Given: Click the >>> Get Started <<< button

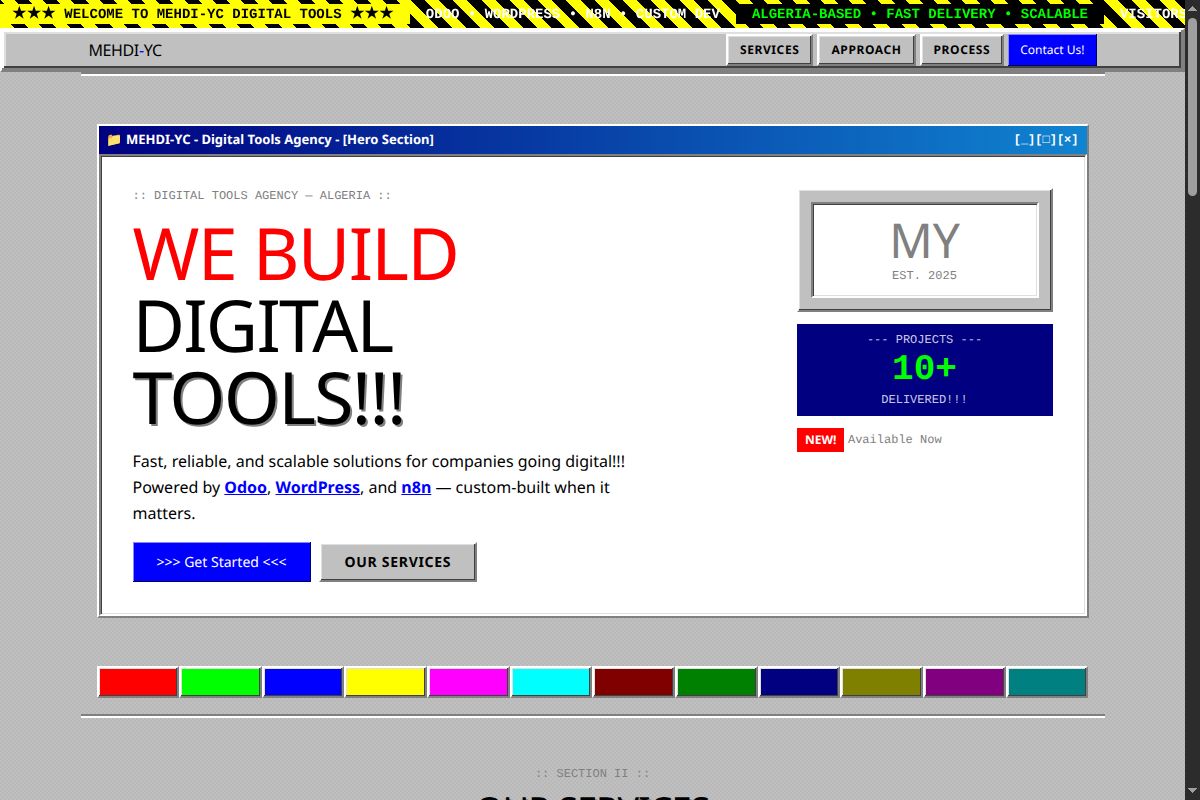Looking at the screenshot, I should point(222,562).
